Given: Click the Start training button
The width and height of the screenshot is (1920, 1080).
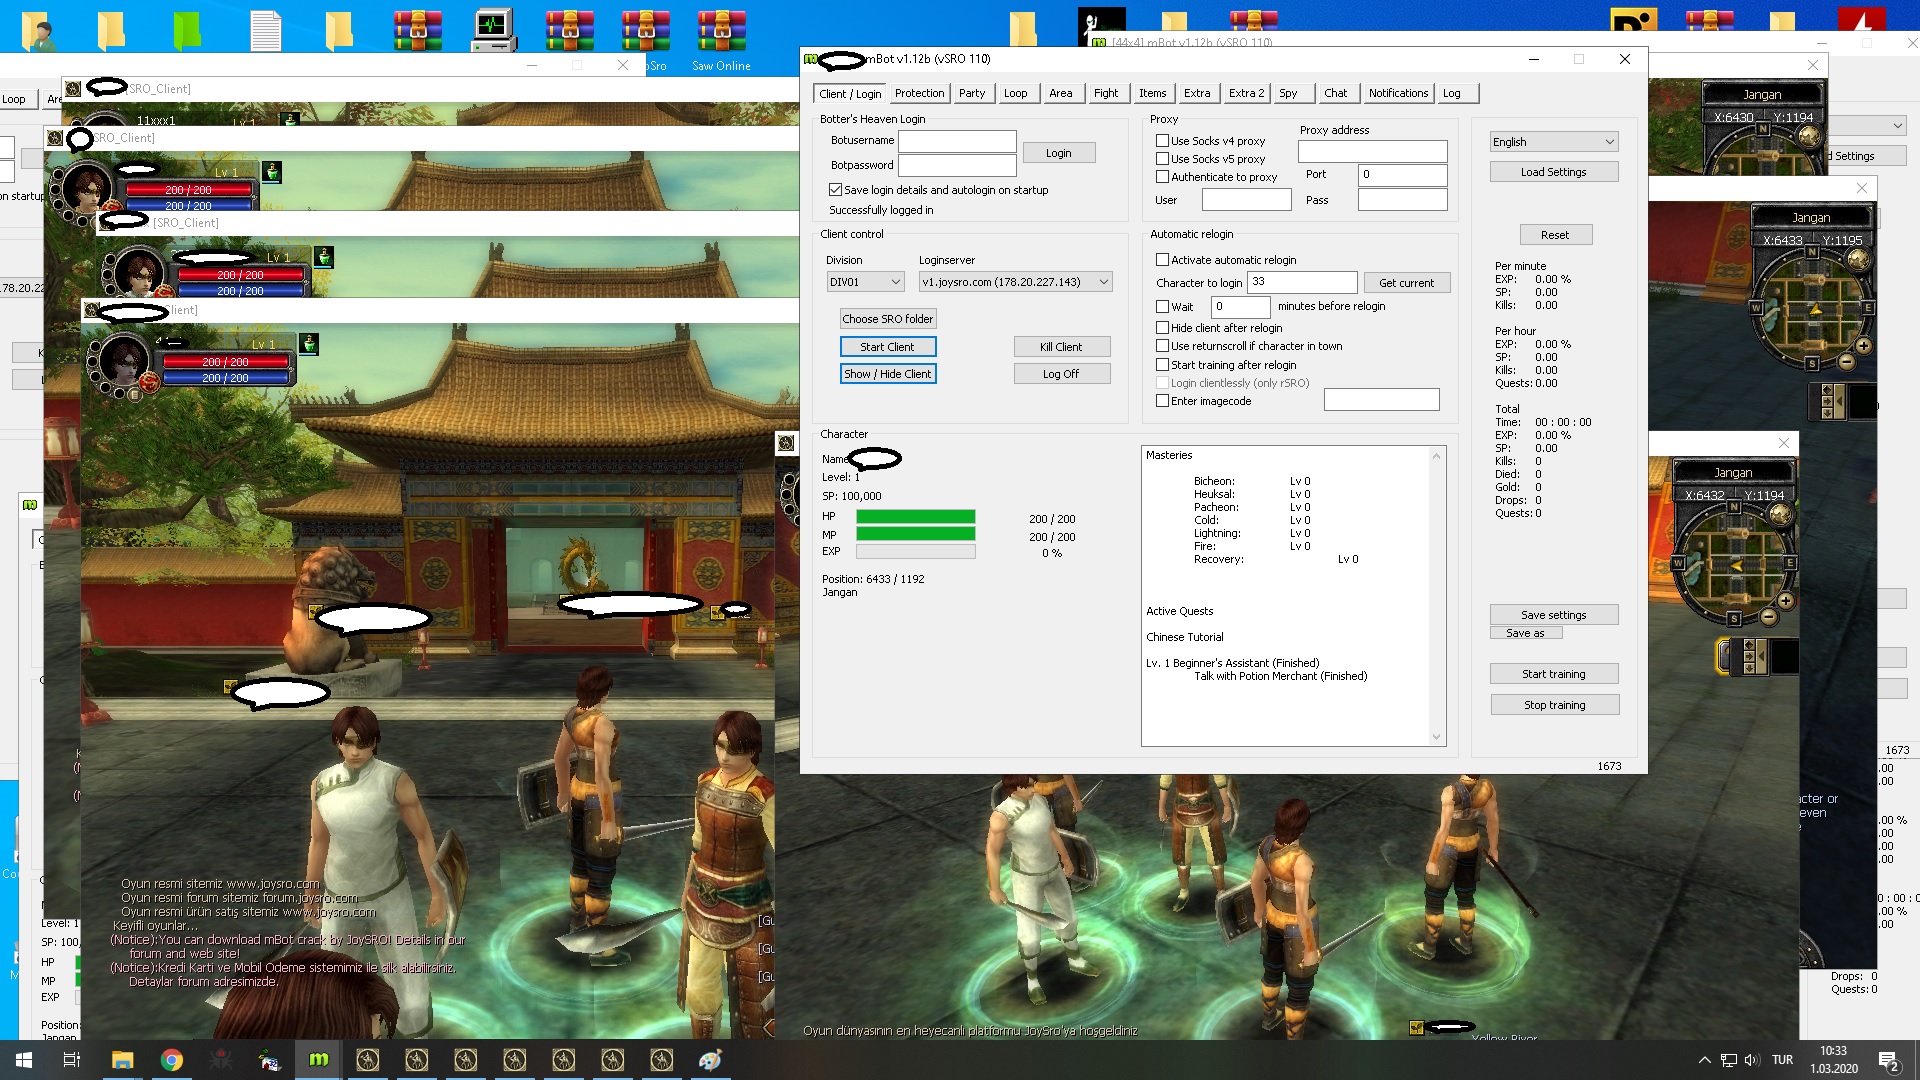Looking at the screenshot, I should click(x=1554, y=674).
